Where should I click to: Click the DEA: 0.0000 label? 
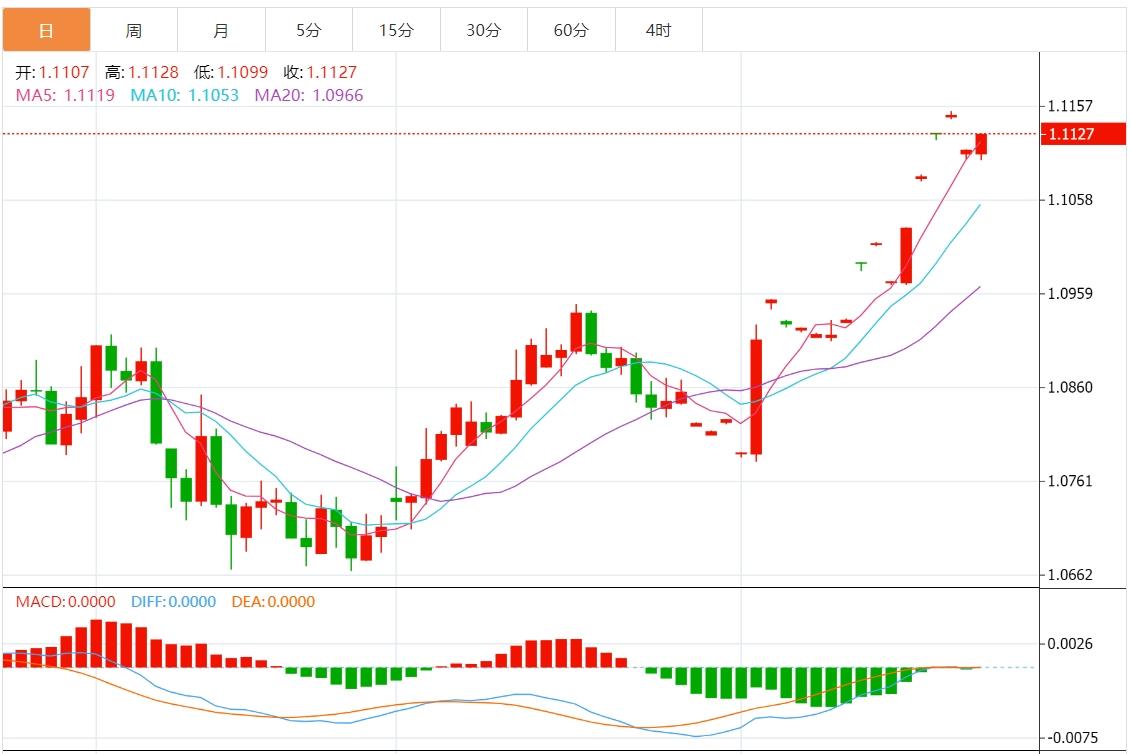pyautogui.click(x=273, y=602)
